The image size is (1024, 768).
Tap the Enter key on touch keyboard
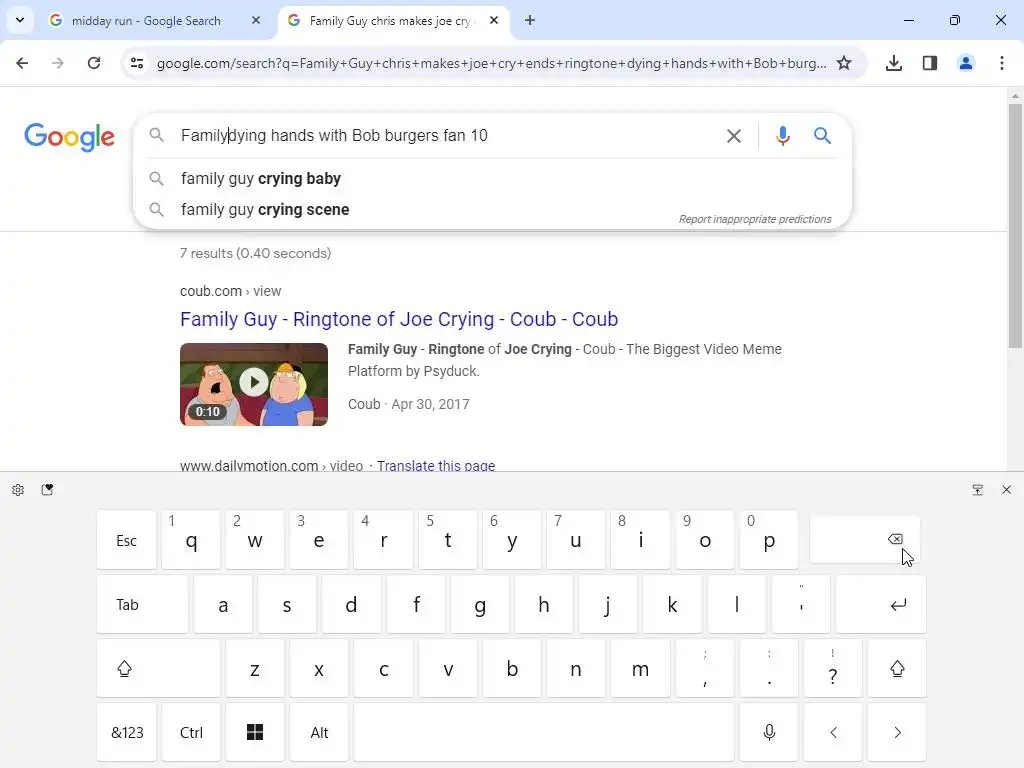point(881,604)
